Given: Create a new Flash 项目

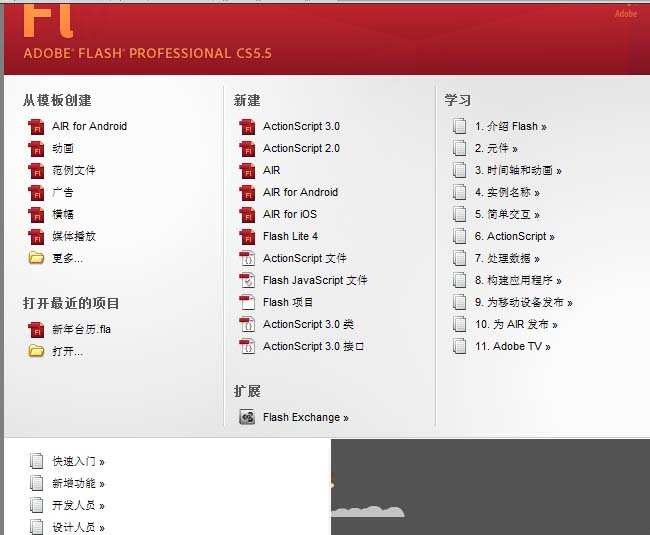Looking at the screenshot, I should tap(288, 302).
